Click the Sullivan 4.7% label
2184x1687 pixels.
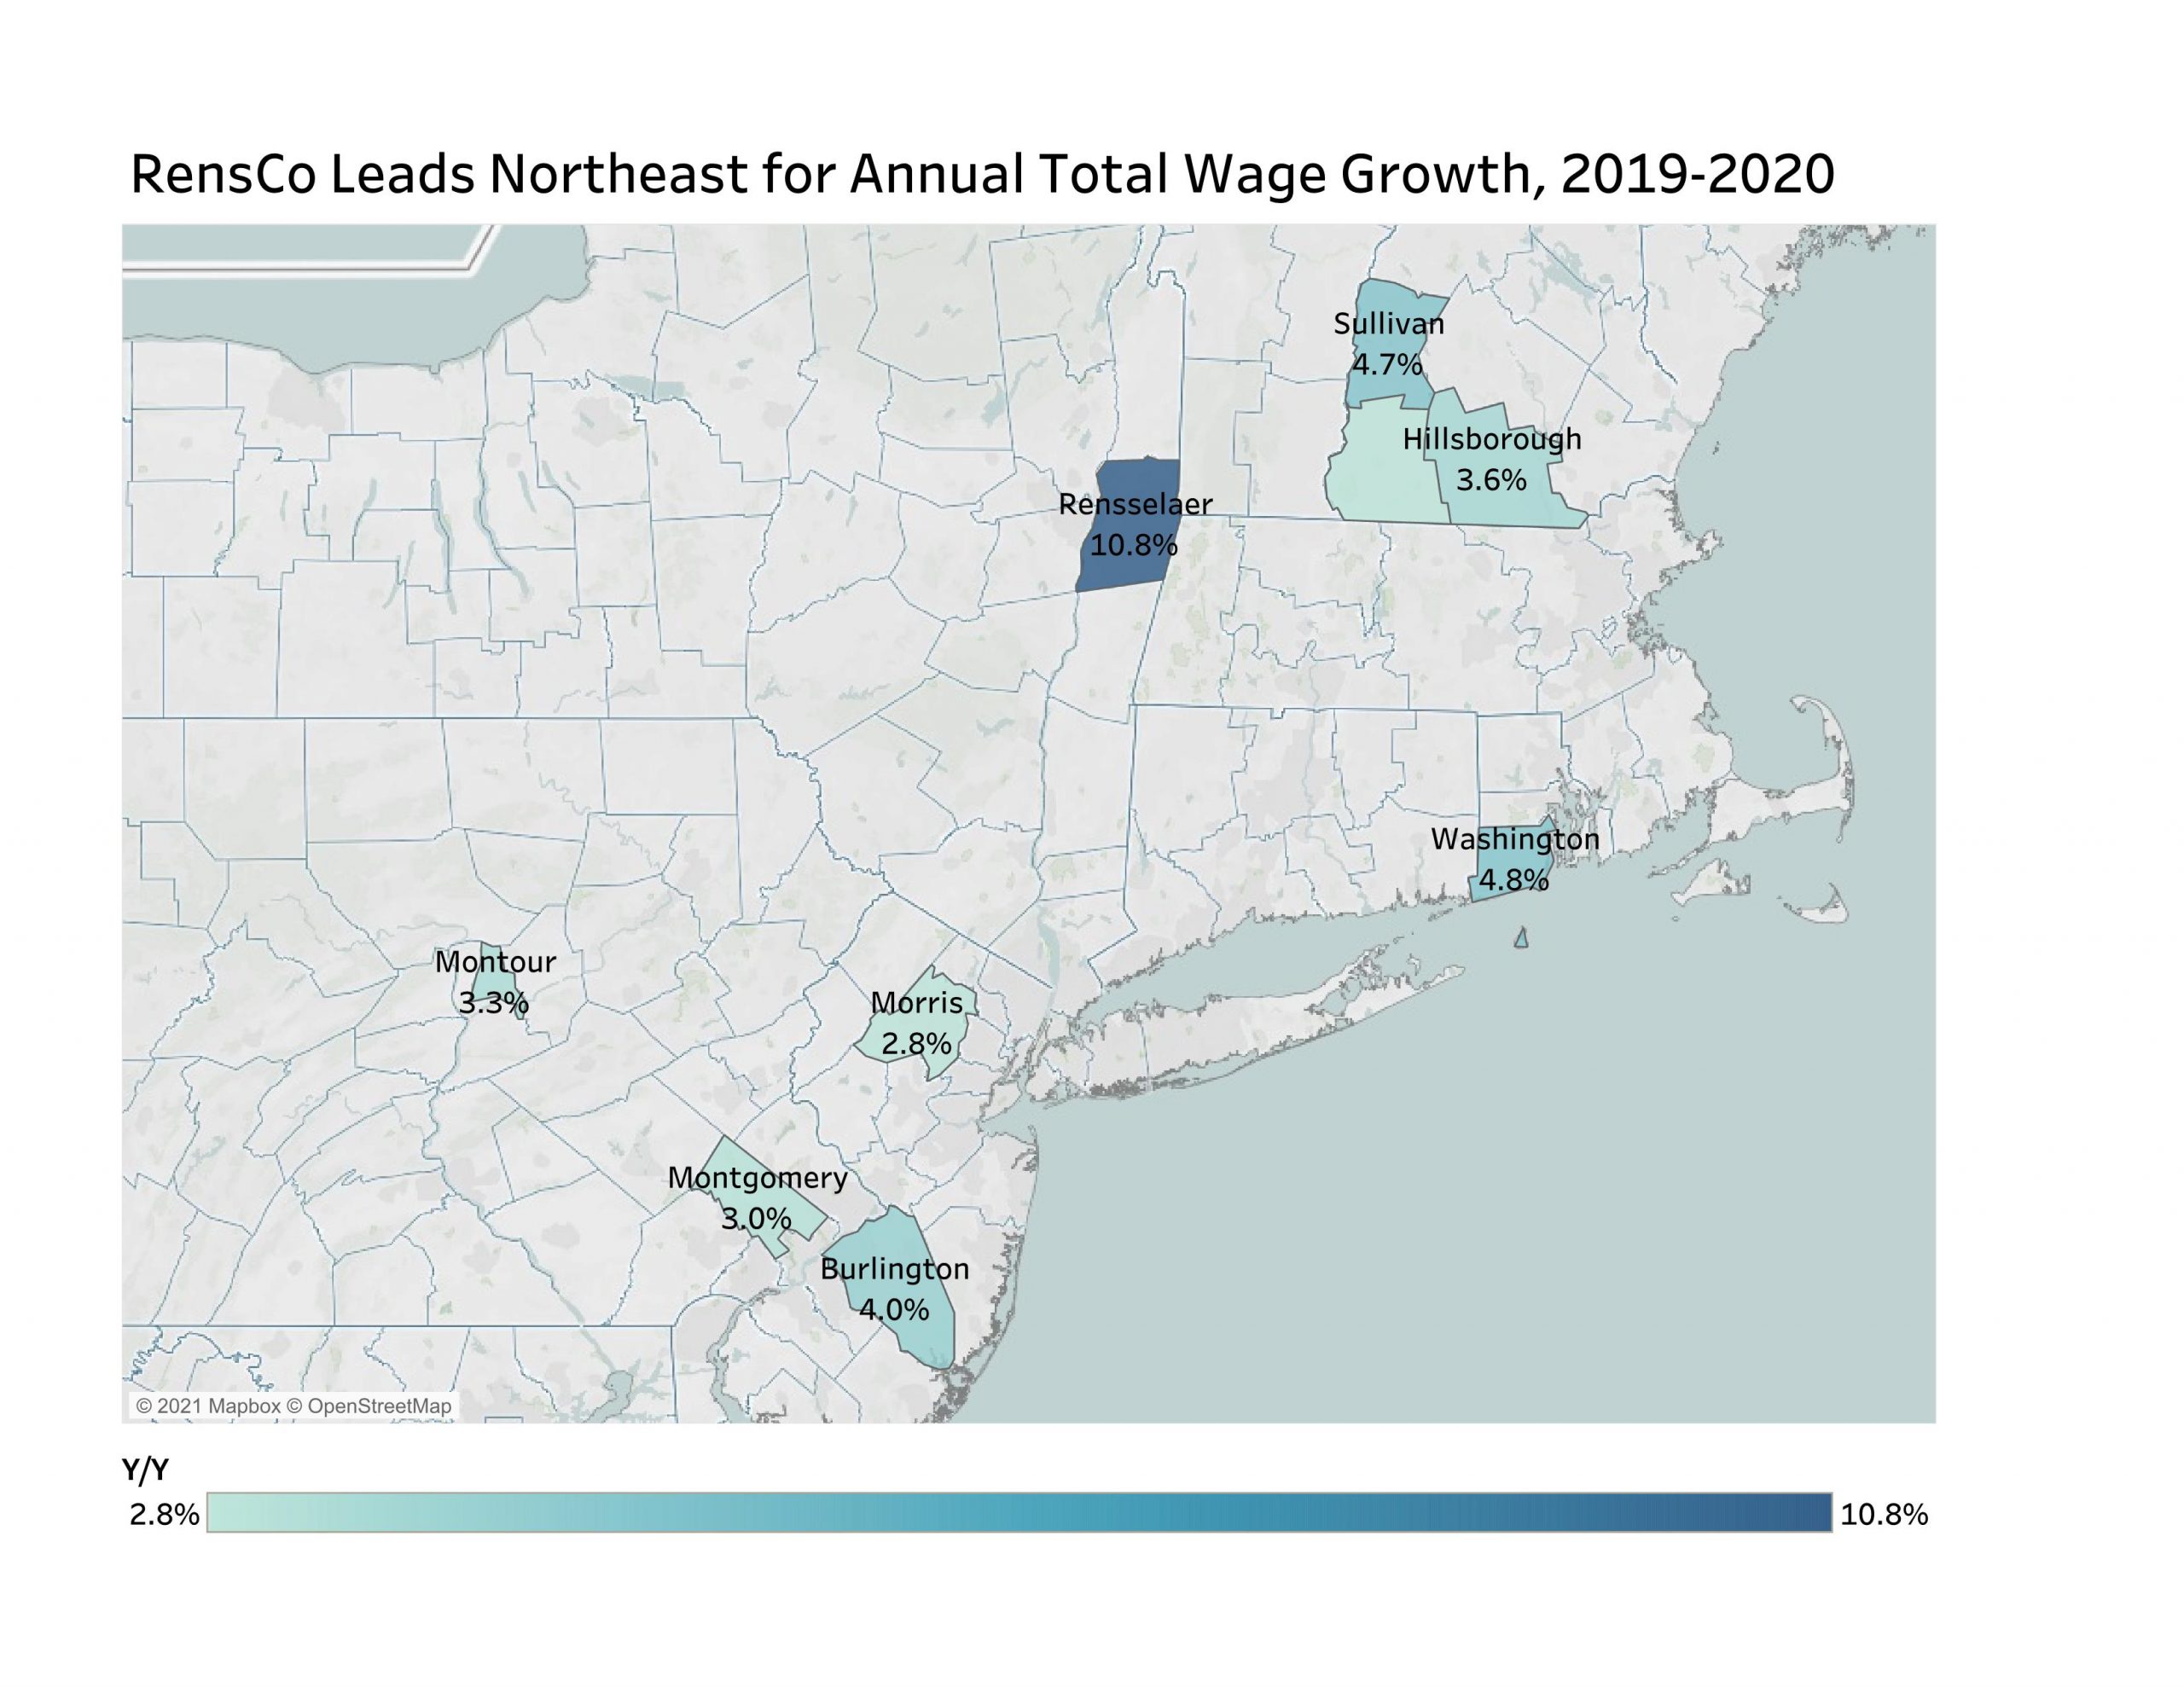[x=1387, y=364]
